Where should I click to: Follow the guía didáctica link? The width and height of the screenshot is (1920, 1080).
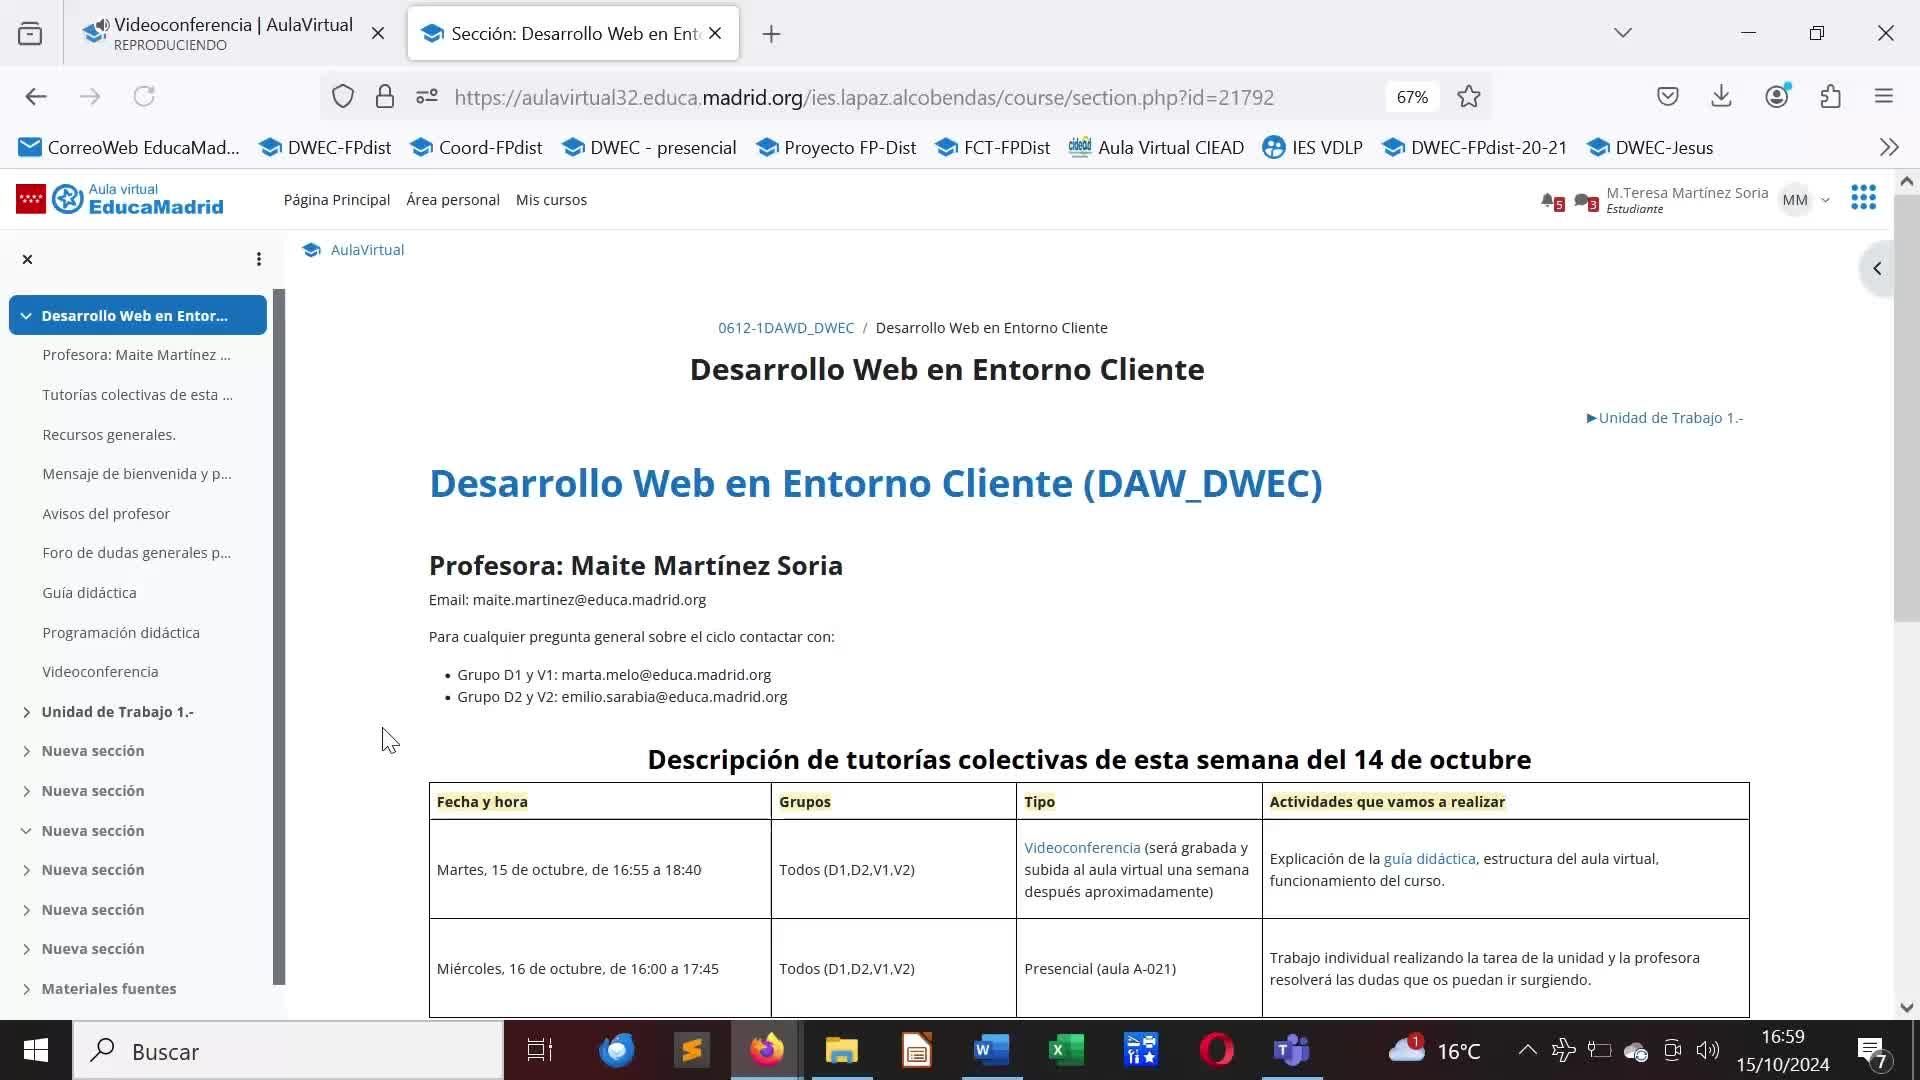(1428, 859)
